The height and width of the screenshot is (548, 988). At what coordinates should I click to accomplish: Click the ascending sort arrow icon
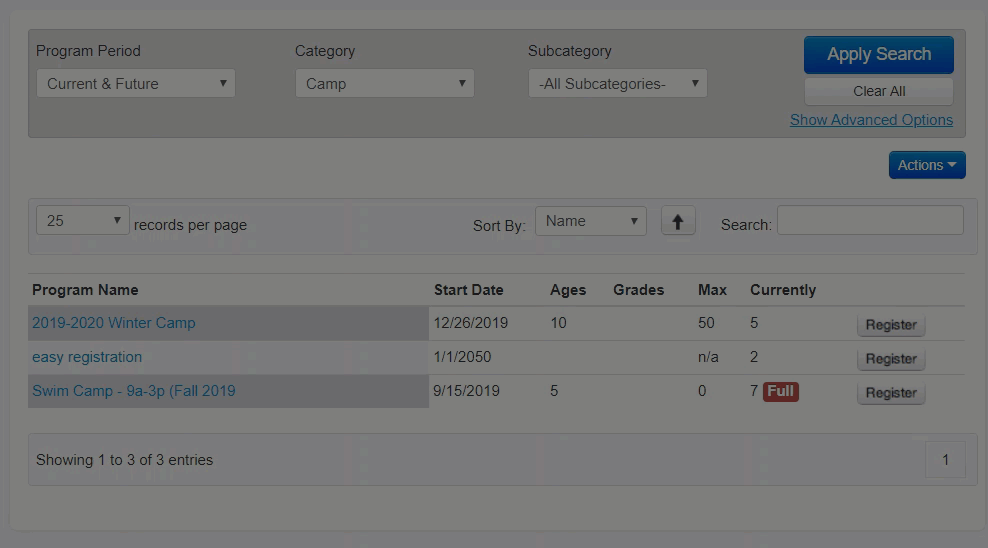[678, 222]
